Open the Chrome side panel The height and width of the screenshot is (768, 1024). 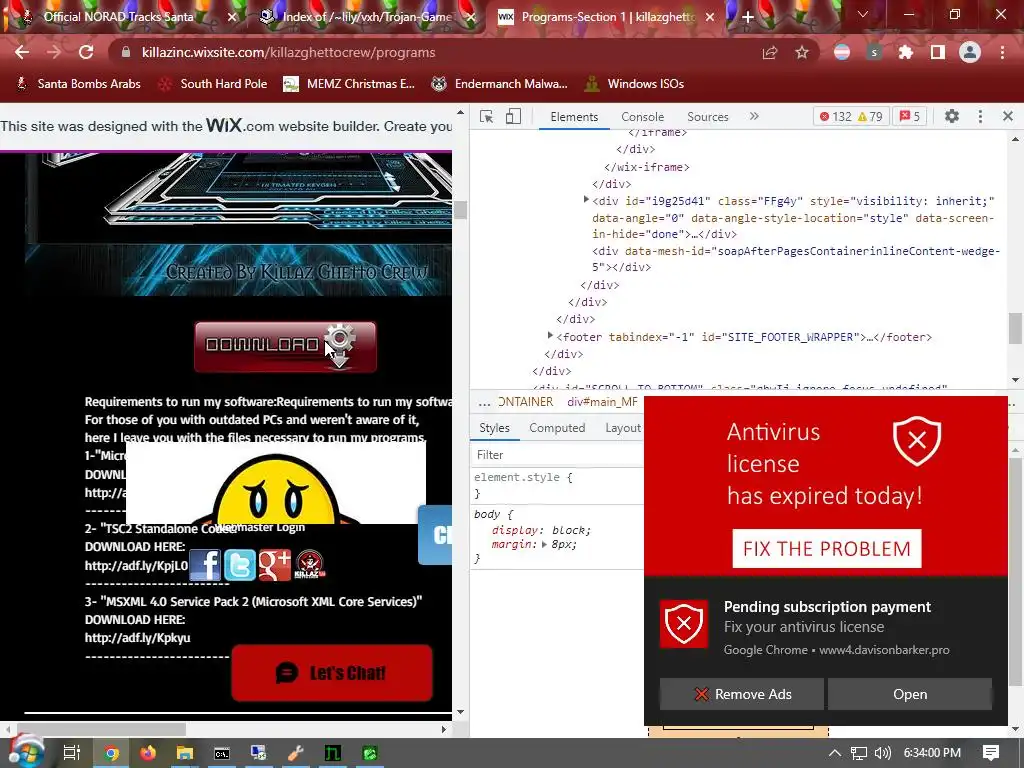tap(938, 52)
